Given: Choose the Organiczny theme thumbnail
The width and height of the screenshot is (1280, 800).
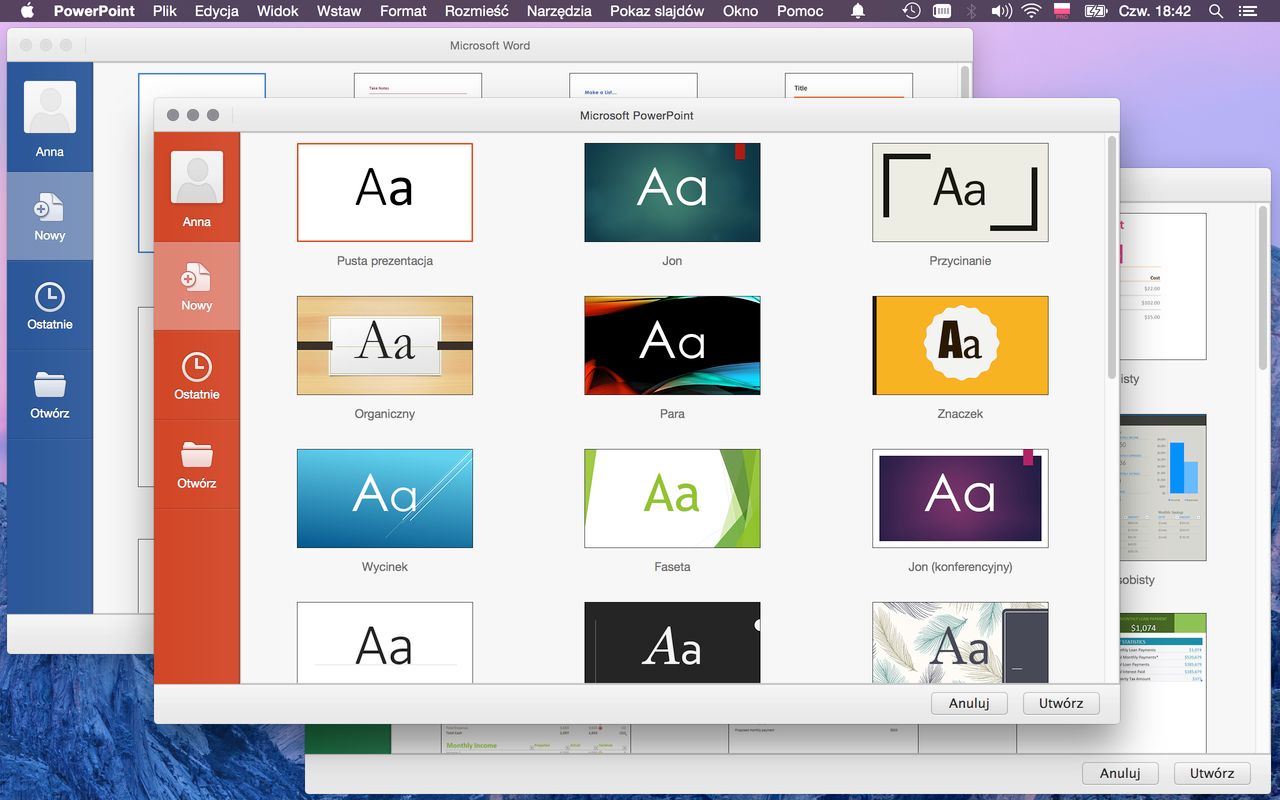Looking at the screenshot, I should point(385,345).
